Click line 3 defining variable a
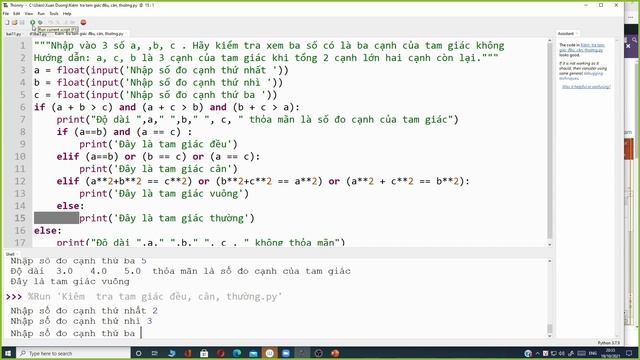This screenshot has width=640, height=360. click(x=161, y=70)
